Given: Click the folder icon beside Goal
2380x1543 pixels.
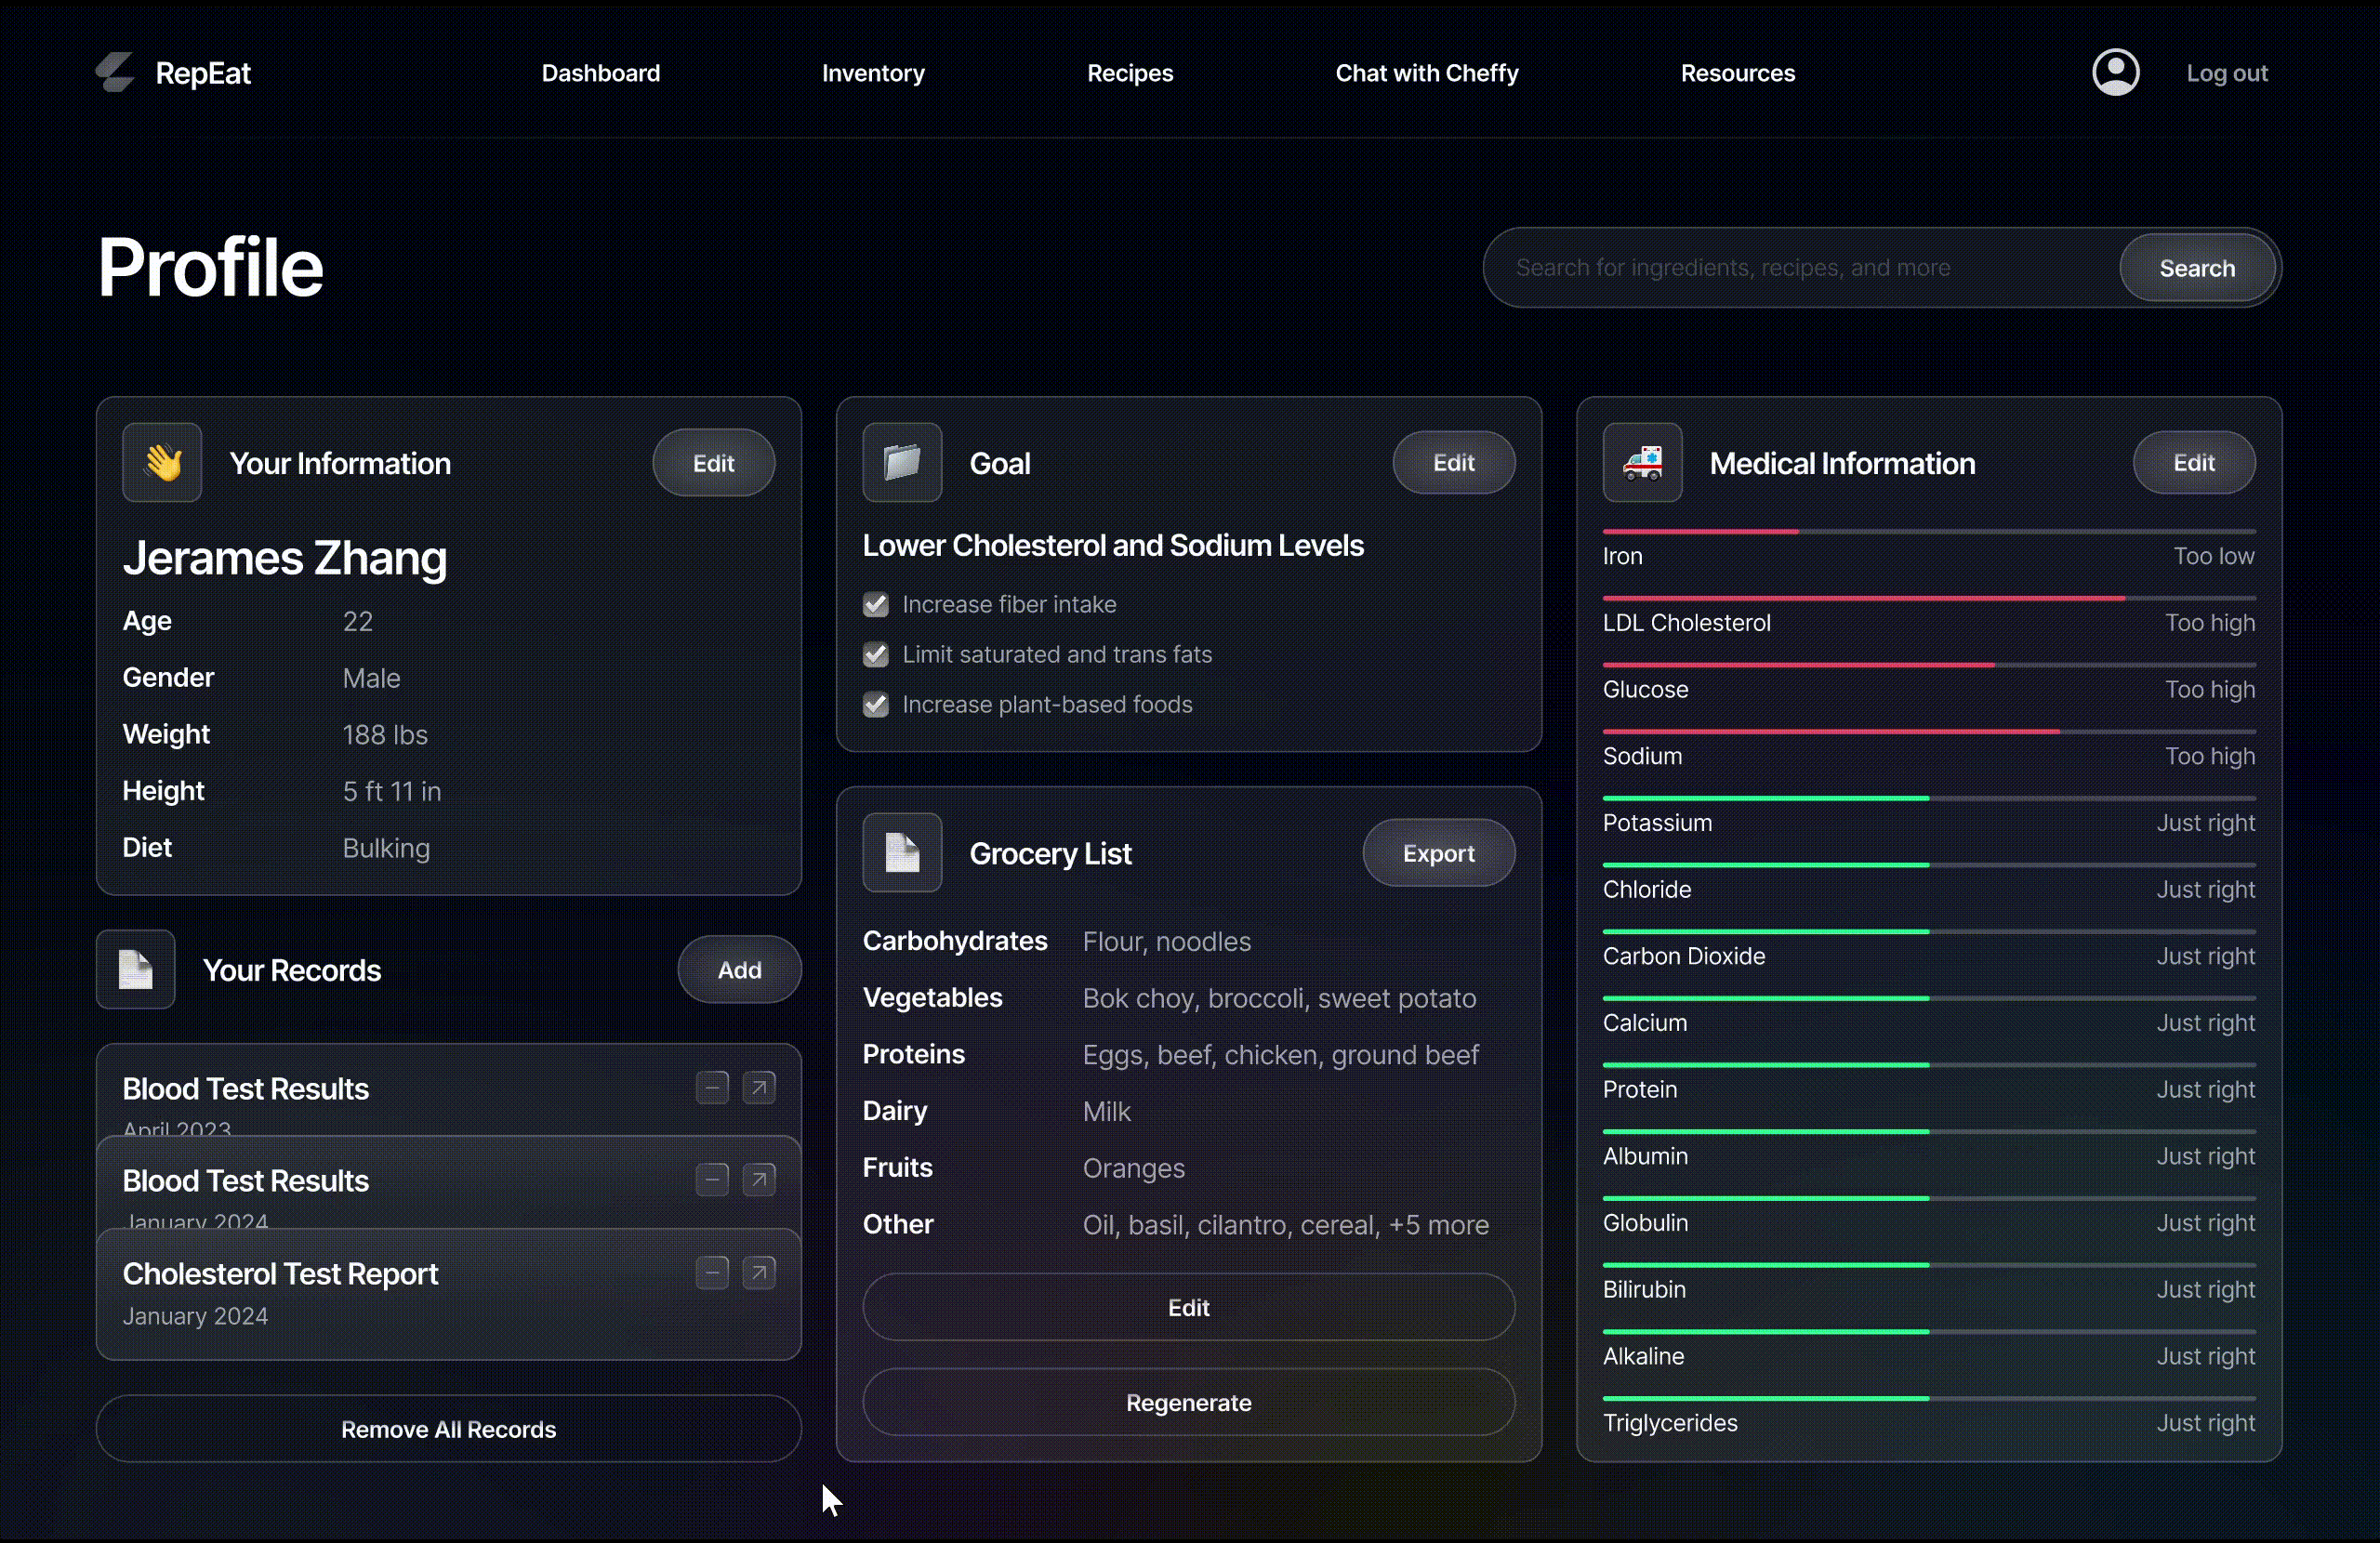Looking at the screenshot, I should [902, 463].
